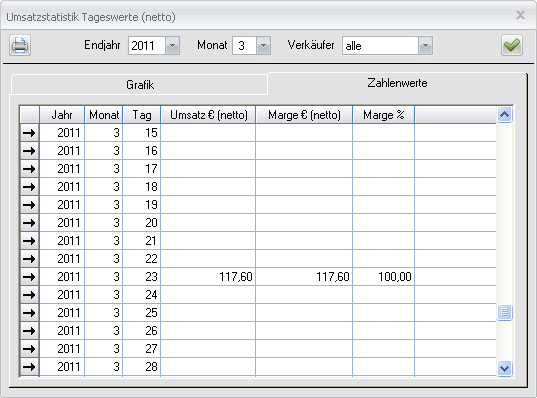Open the Monat dropdown arrow
Viewport: 537px width, 398px height.
click(x=263, y=46)
